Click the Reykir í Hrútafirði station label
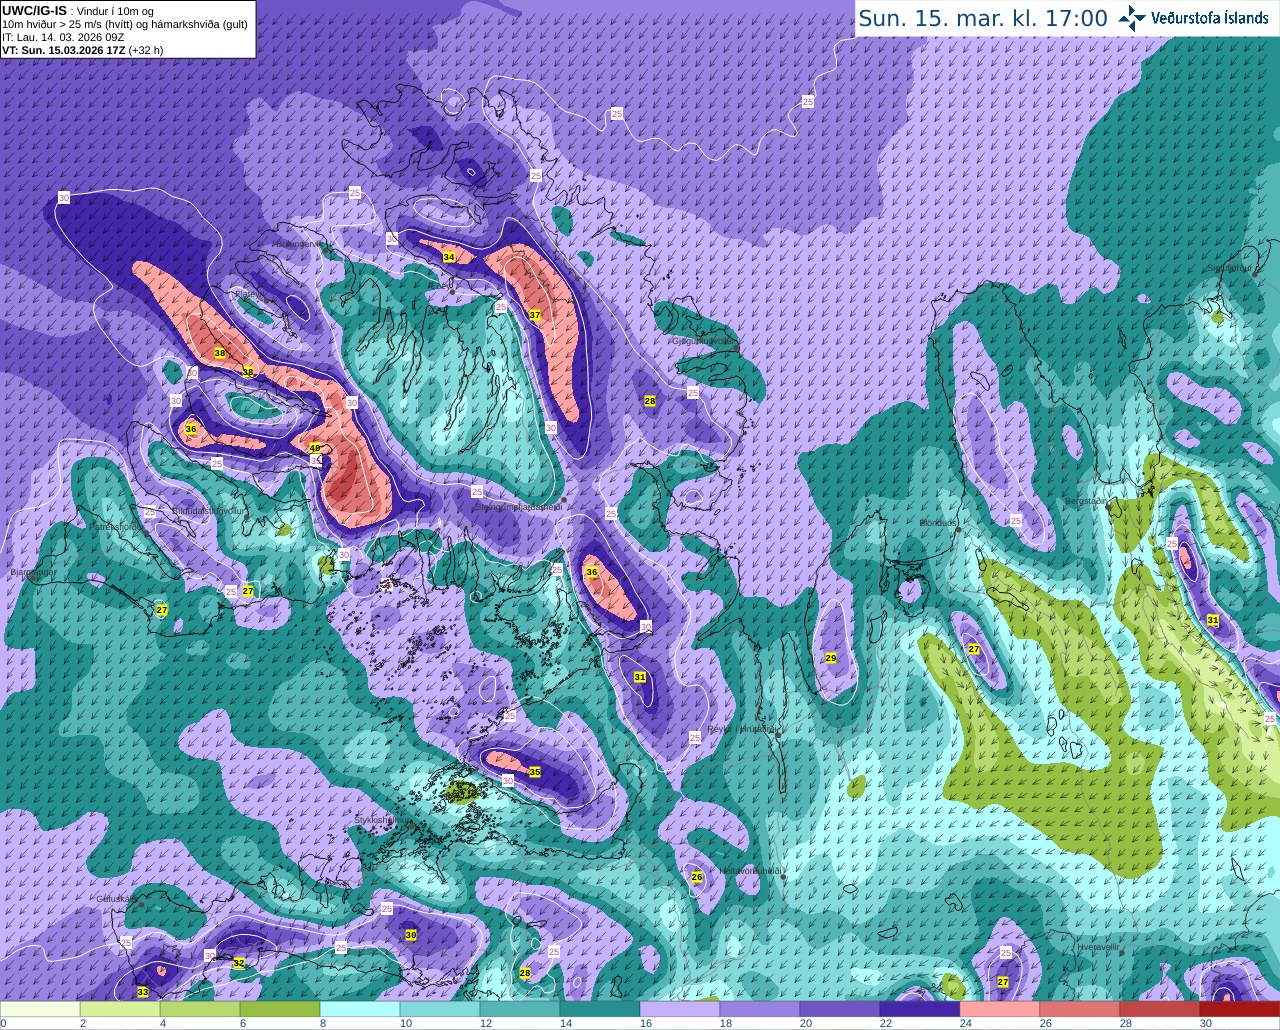 (x=742, y=729)
